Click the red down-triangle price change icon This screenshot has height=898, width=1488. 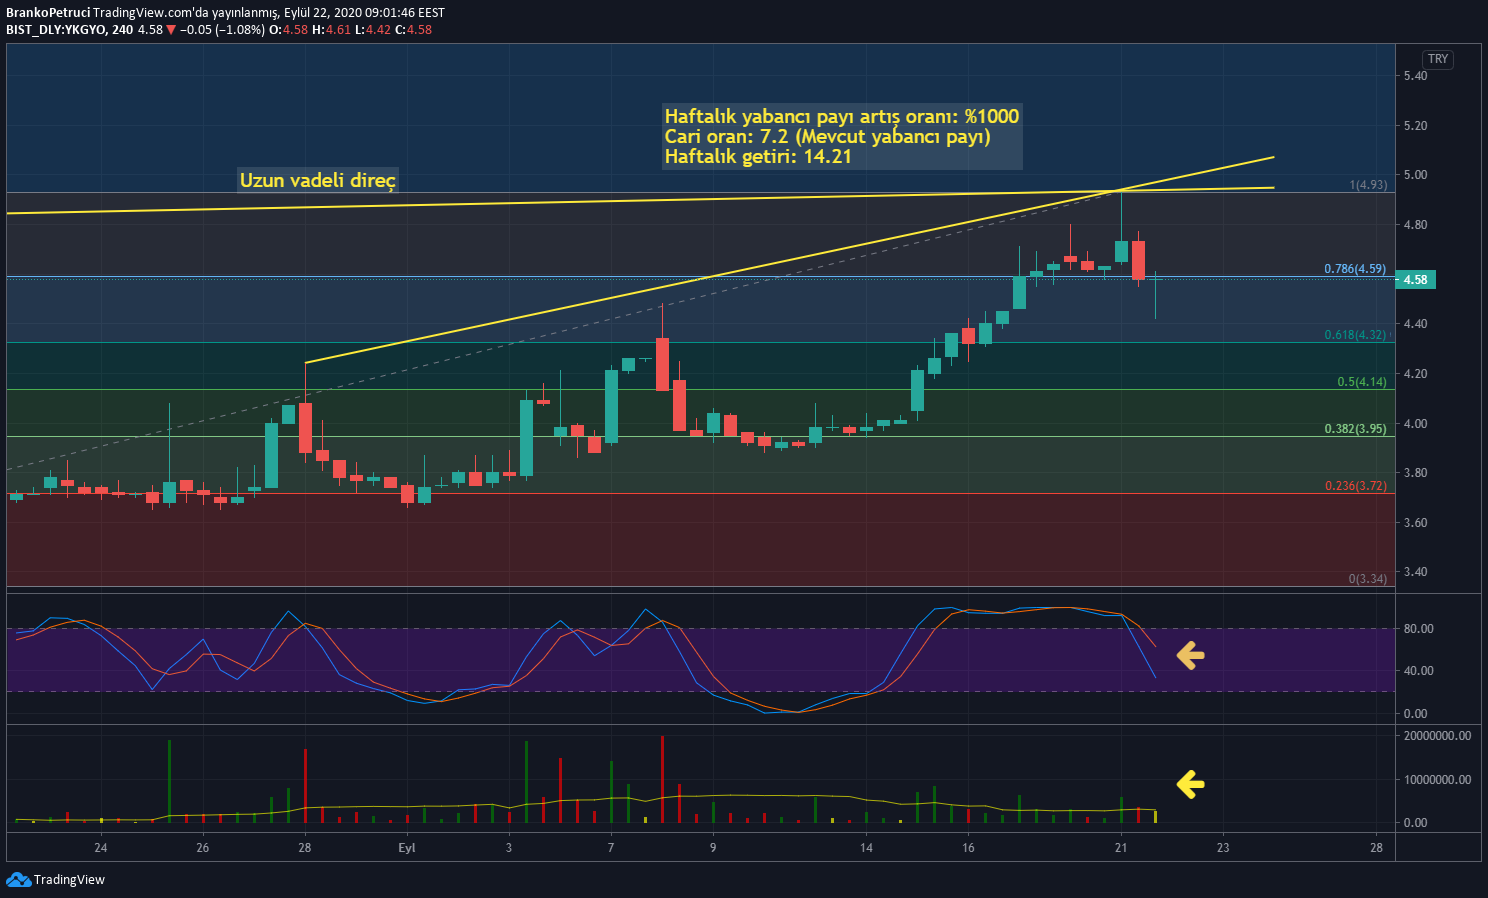tap(171, 30)
